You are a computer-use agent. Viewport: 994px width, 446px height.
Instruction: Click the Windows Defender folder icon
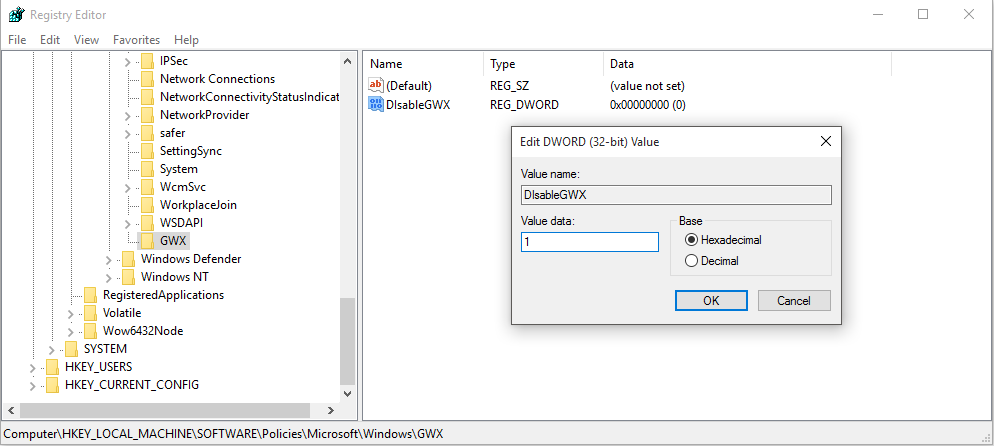(x=128, y=258)
